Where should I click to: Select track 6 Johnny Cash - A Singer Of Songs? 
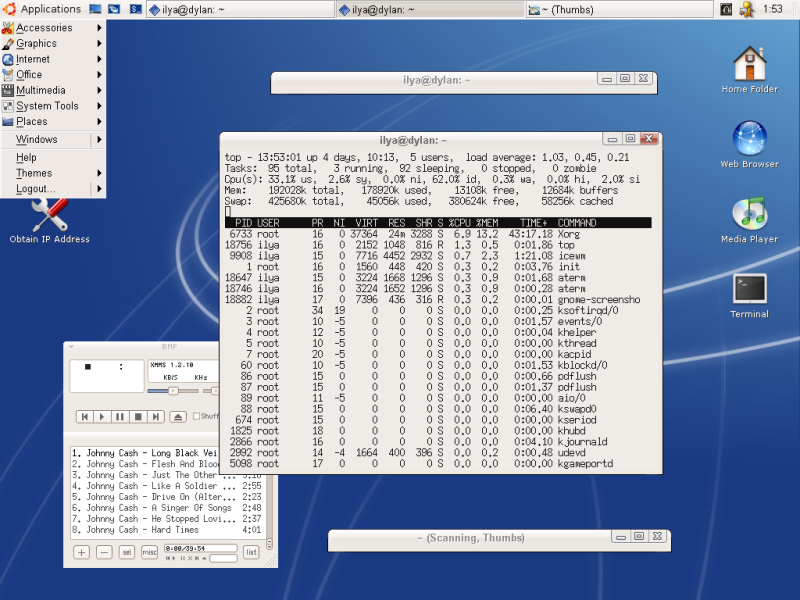tap(166, 508)
